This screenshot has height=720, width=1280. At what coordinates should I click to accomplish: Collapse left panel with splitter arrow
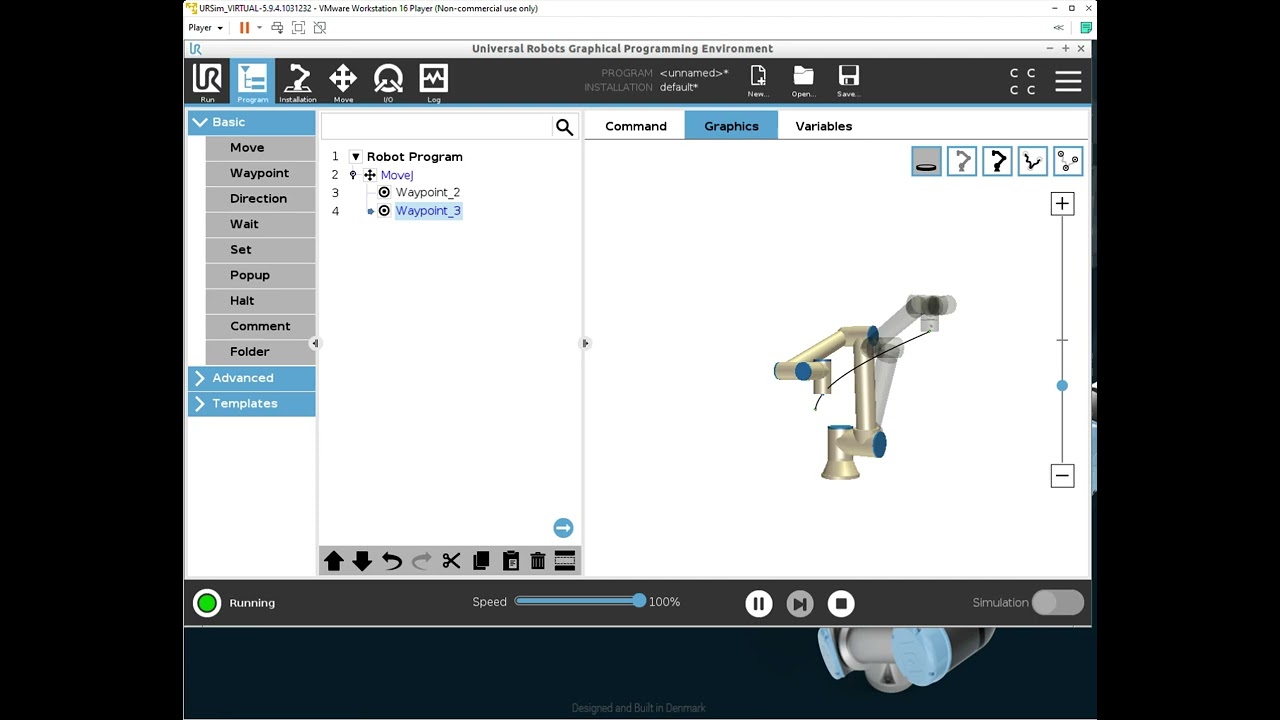pyautogui.click(x=315, y=343)
